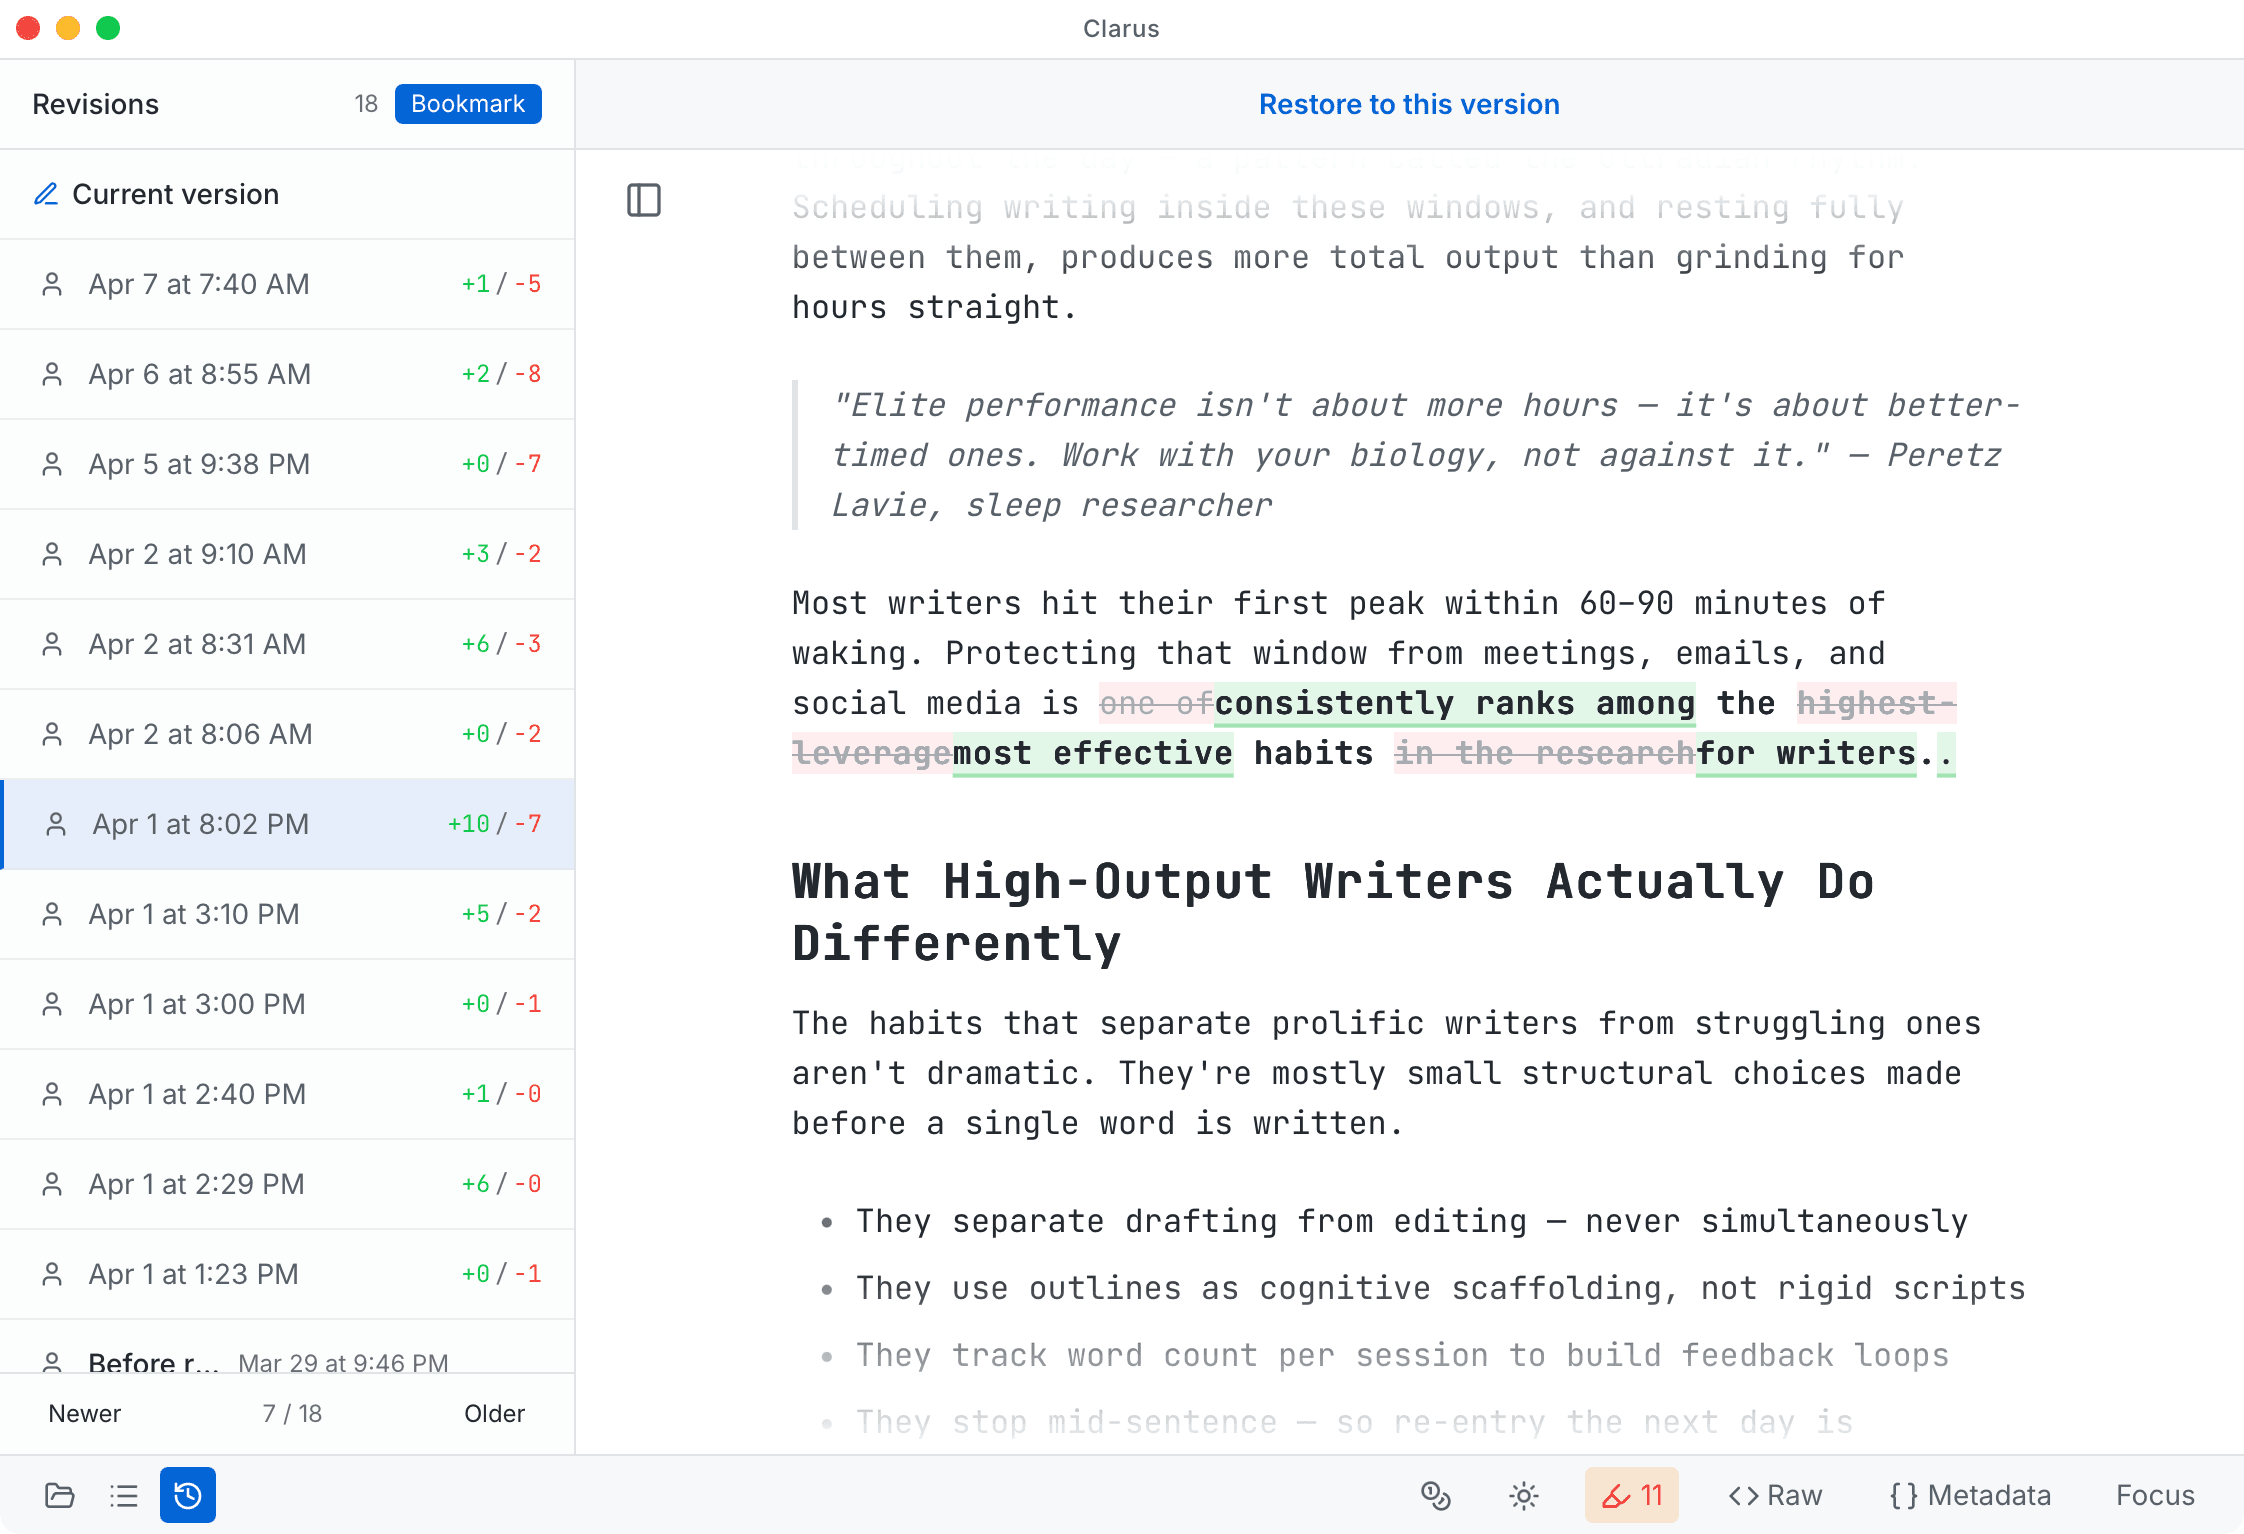Open the Raw source view
This screenshot has width=2244, height=1534.
pos(1774,1495)
